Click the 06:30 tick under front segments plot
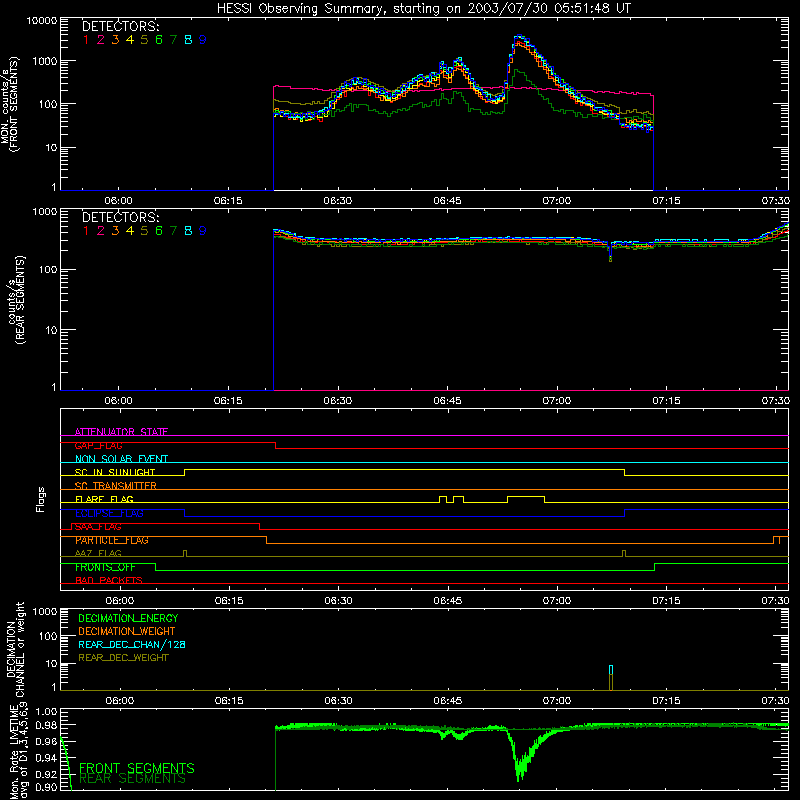 click(337, 201)
